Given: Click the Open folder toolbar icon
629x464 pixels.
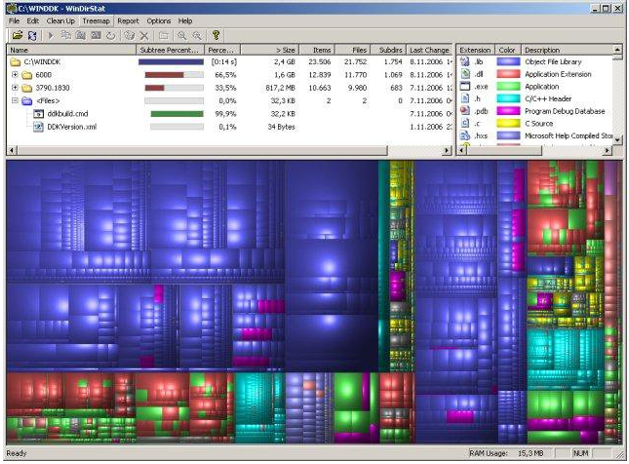Looking at the screenshot, I should 17,34.
